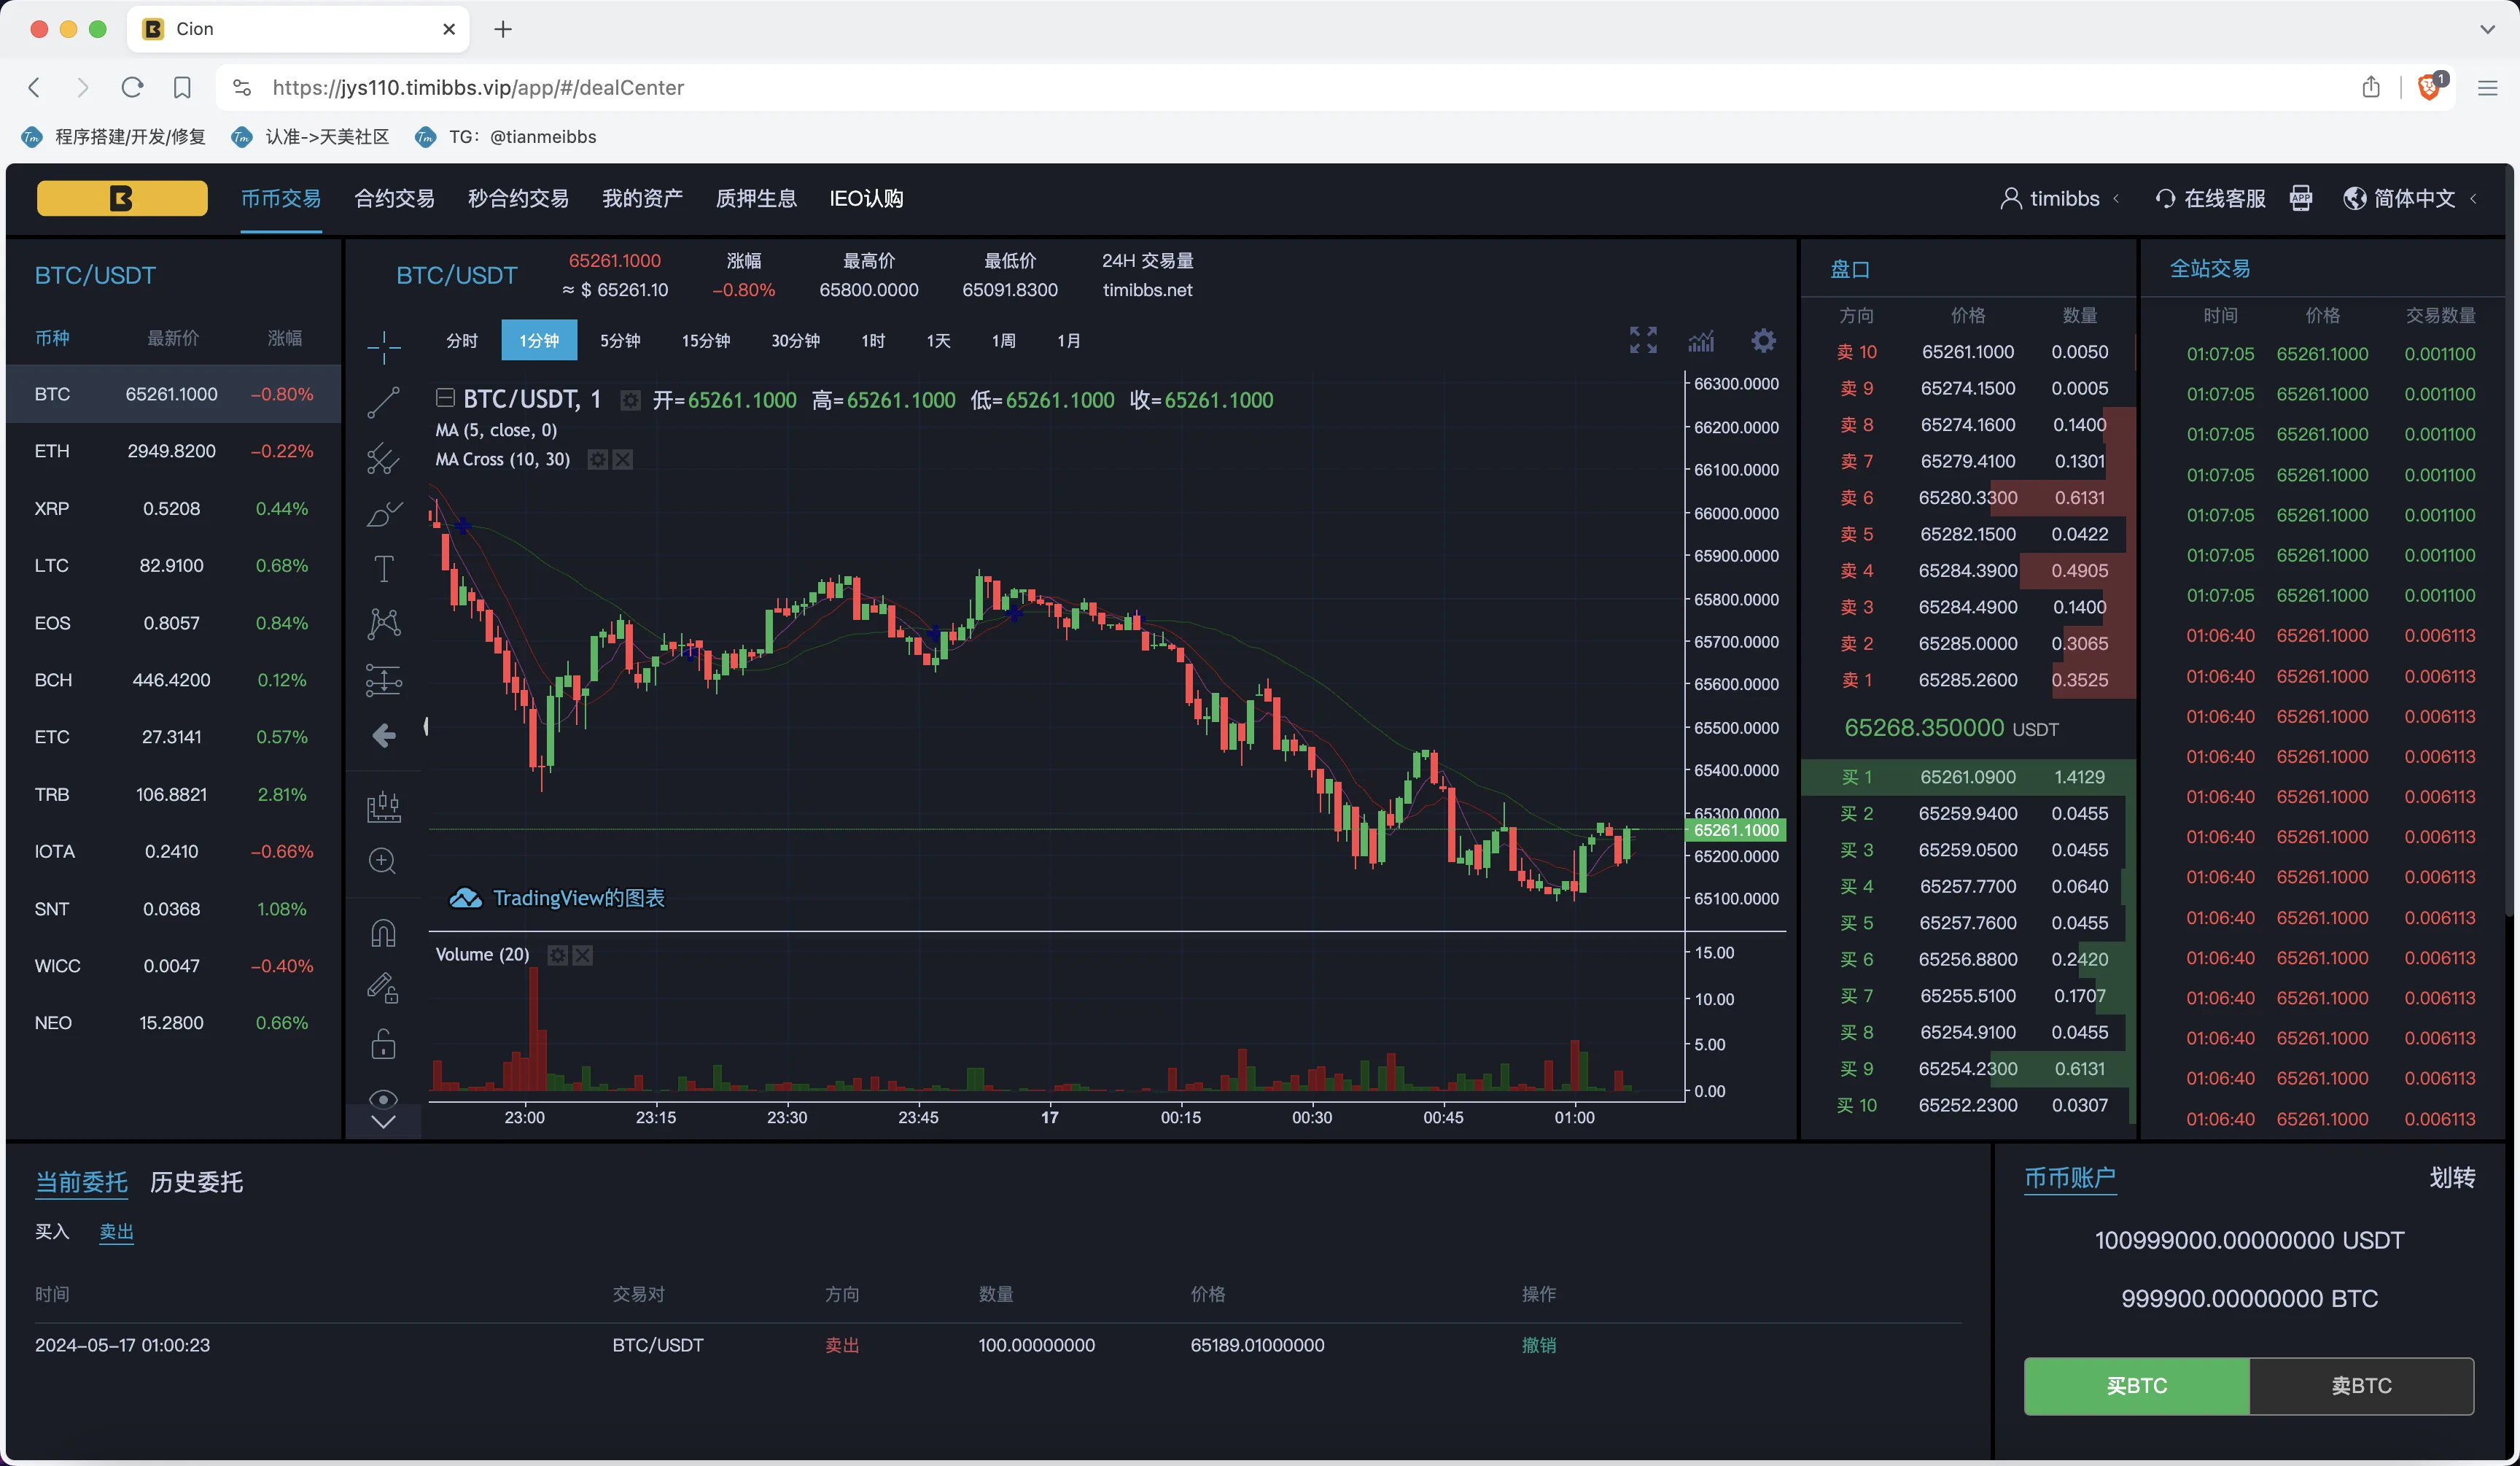Click 撤销 to cancel the sell order

(1538, 1345)
